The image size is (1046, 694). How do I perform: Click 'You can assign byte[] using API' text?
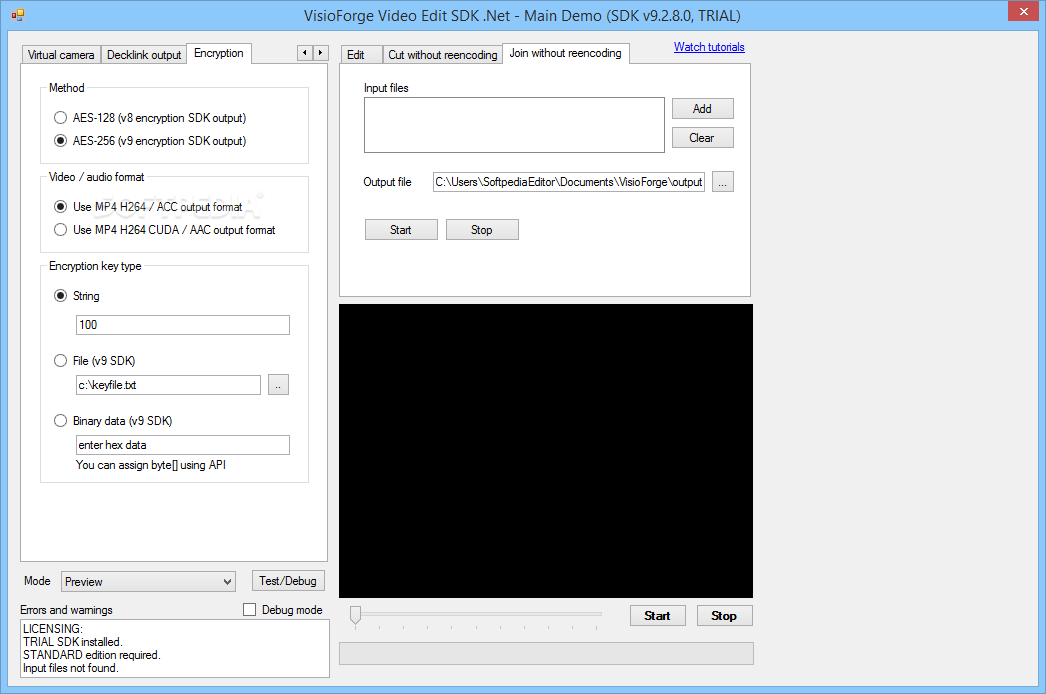tap(151, 465)
